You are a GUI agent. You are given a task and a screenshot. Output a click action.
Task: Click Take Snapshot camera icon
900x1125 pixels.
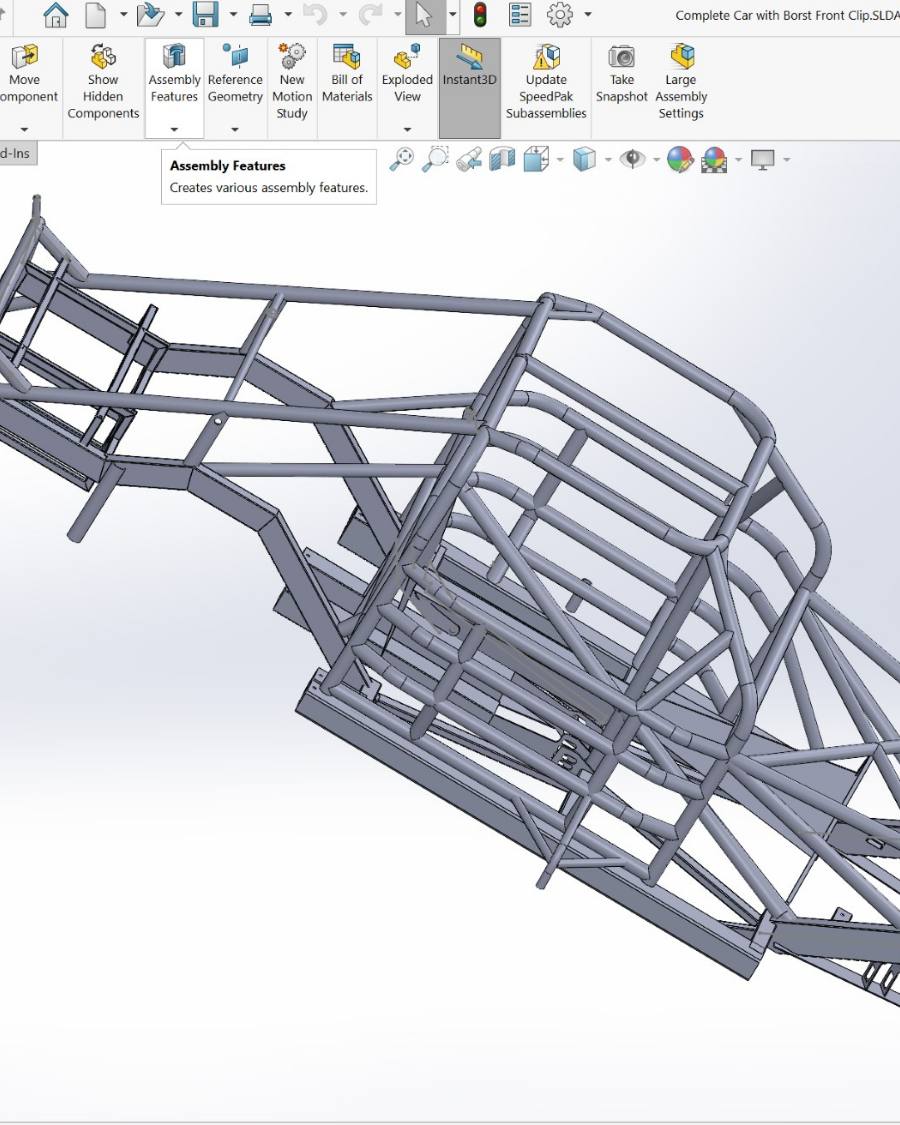(x=622, y=73)
